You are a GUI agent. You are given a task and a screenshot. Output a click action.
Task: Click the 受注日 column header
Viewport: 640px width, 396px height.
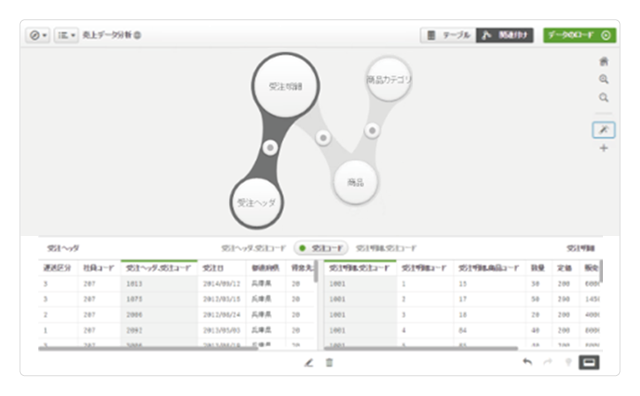(x=222, y=268)
